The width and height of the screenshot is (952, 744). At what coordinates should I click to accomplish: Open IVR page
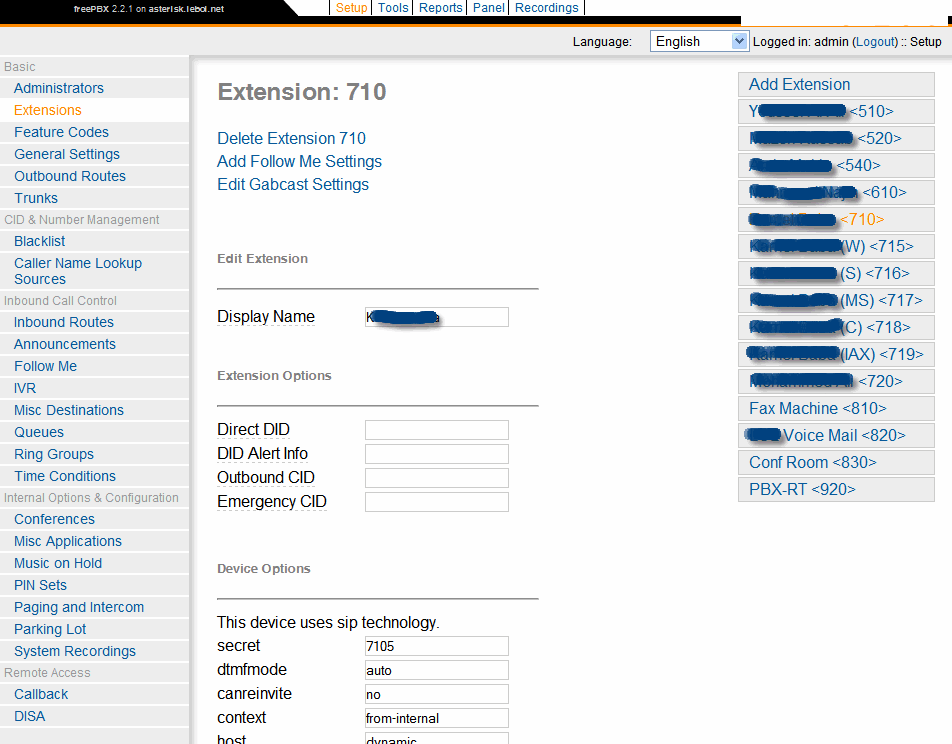(25, 389)
